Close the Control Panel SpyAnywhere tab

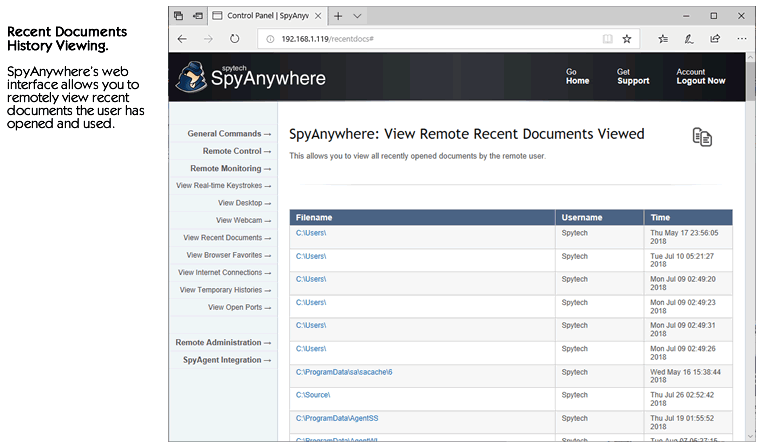(x=318, y=16)
